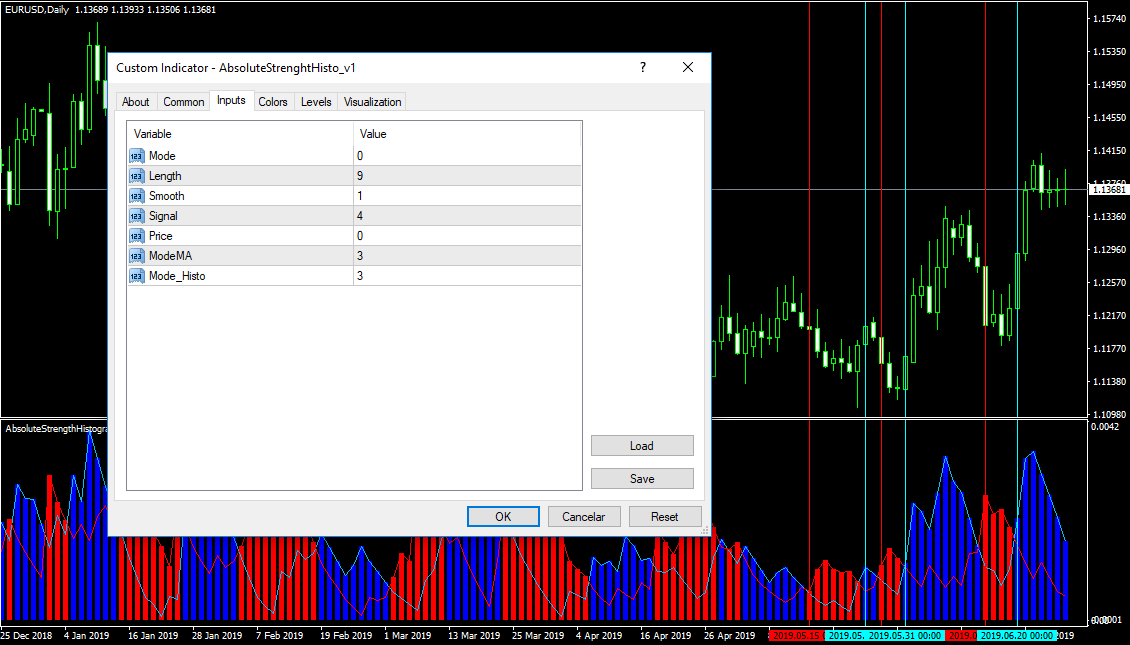Select the Mode variable name

click(162, 156)
